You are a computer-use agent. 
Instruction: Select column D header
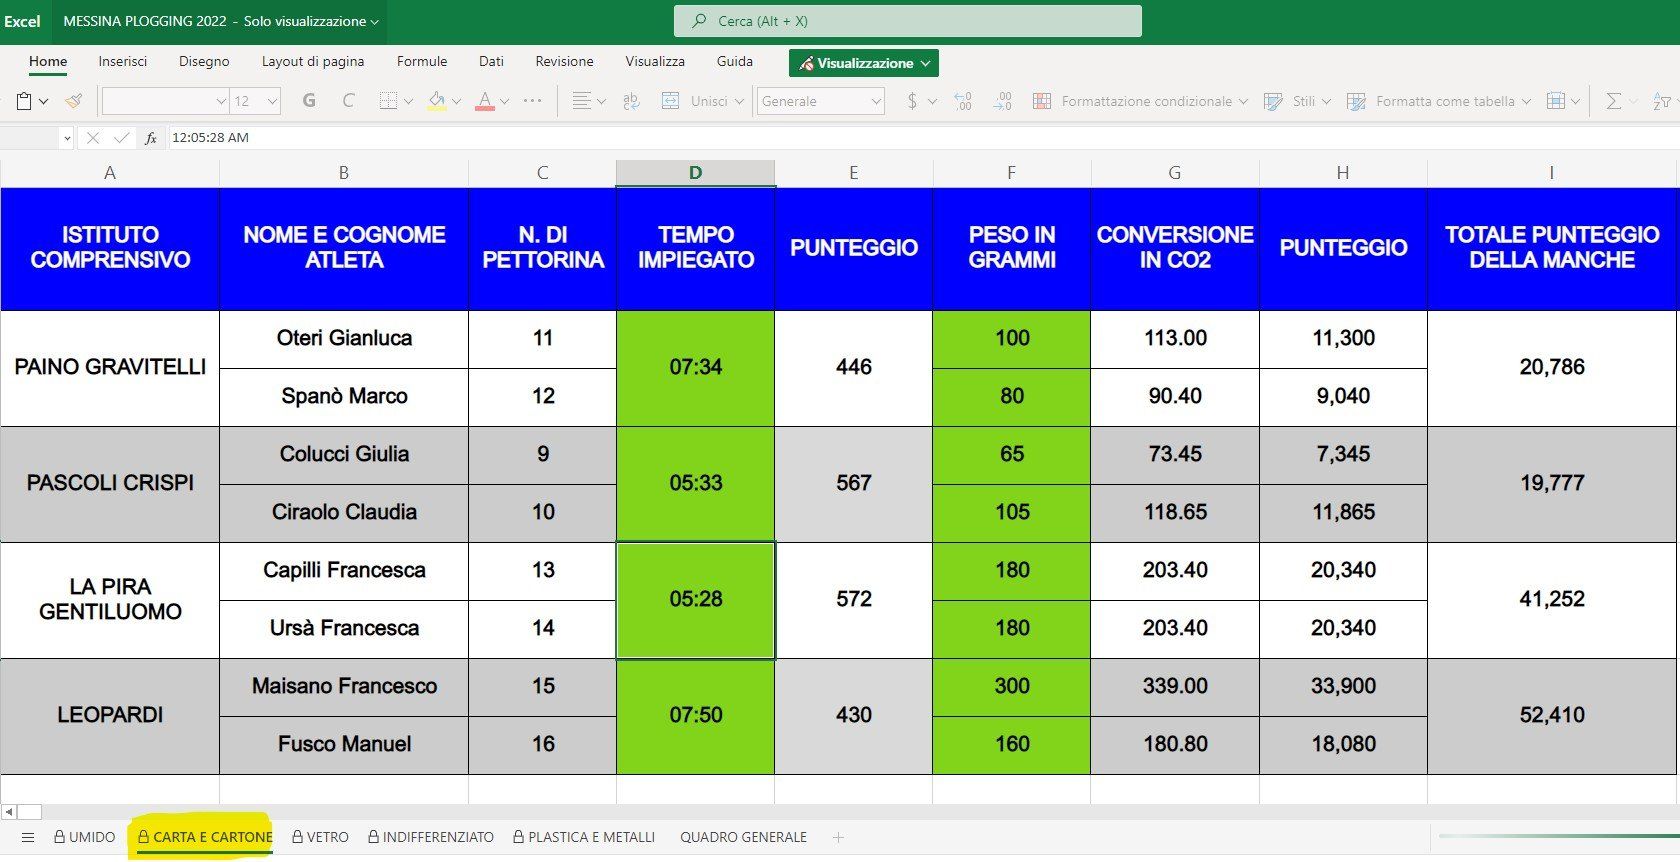pyautogui.click(x=695, y=173)
